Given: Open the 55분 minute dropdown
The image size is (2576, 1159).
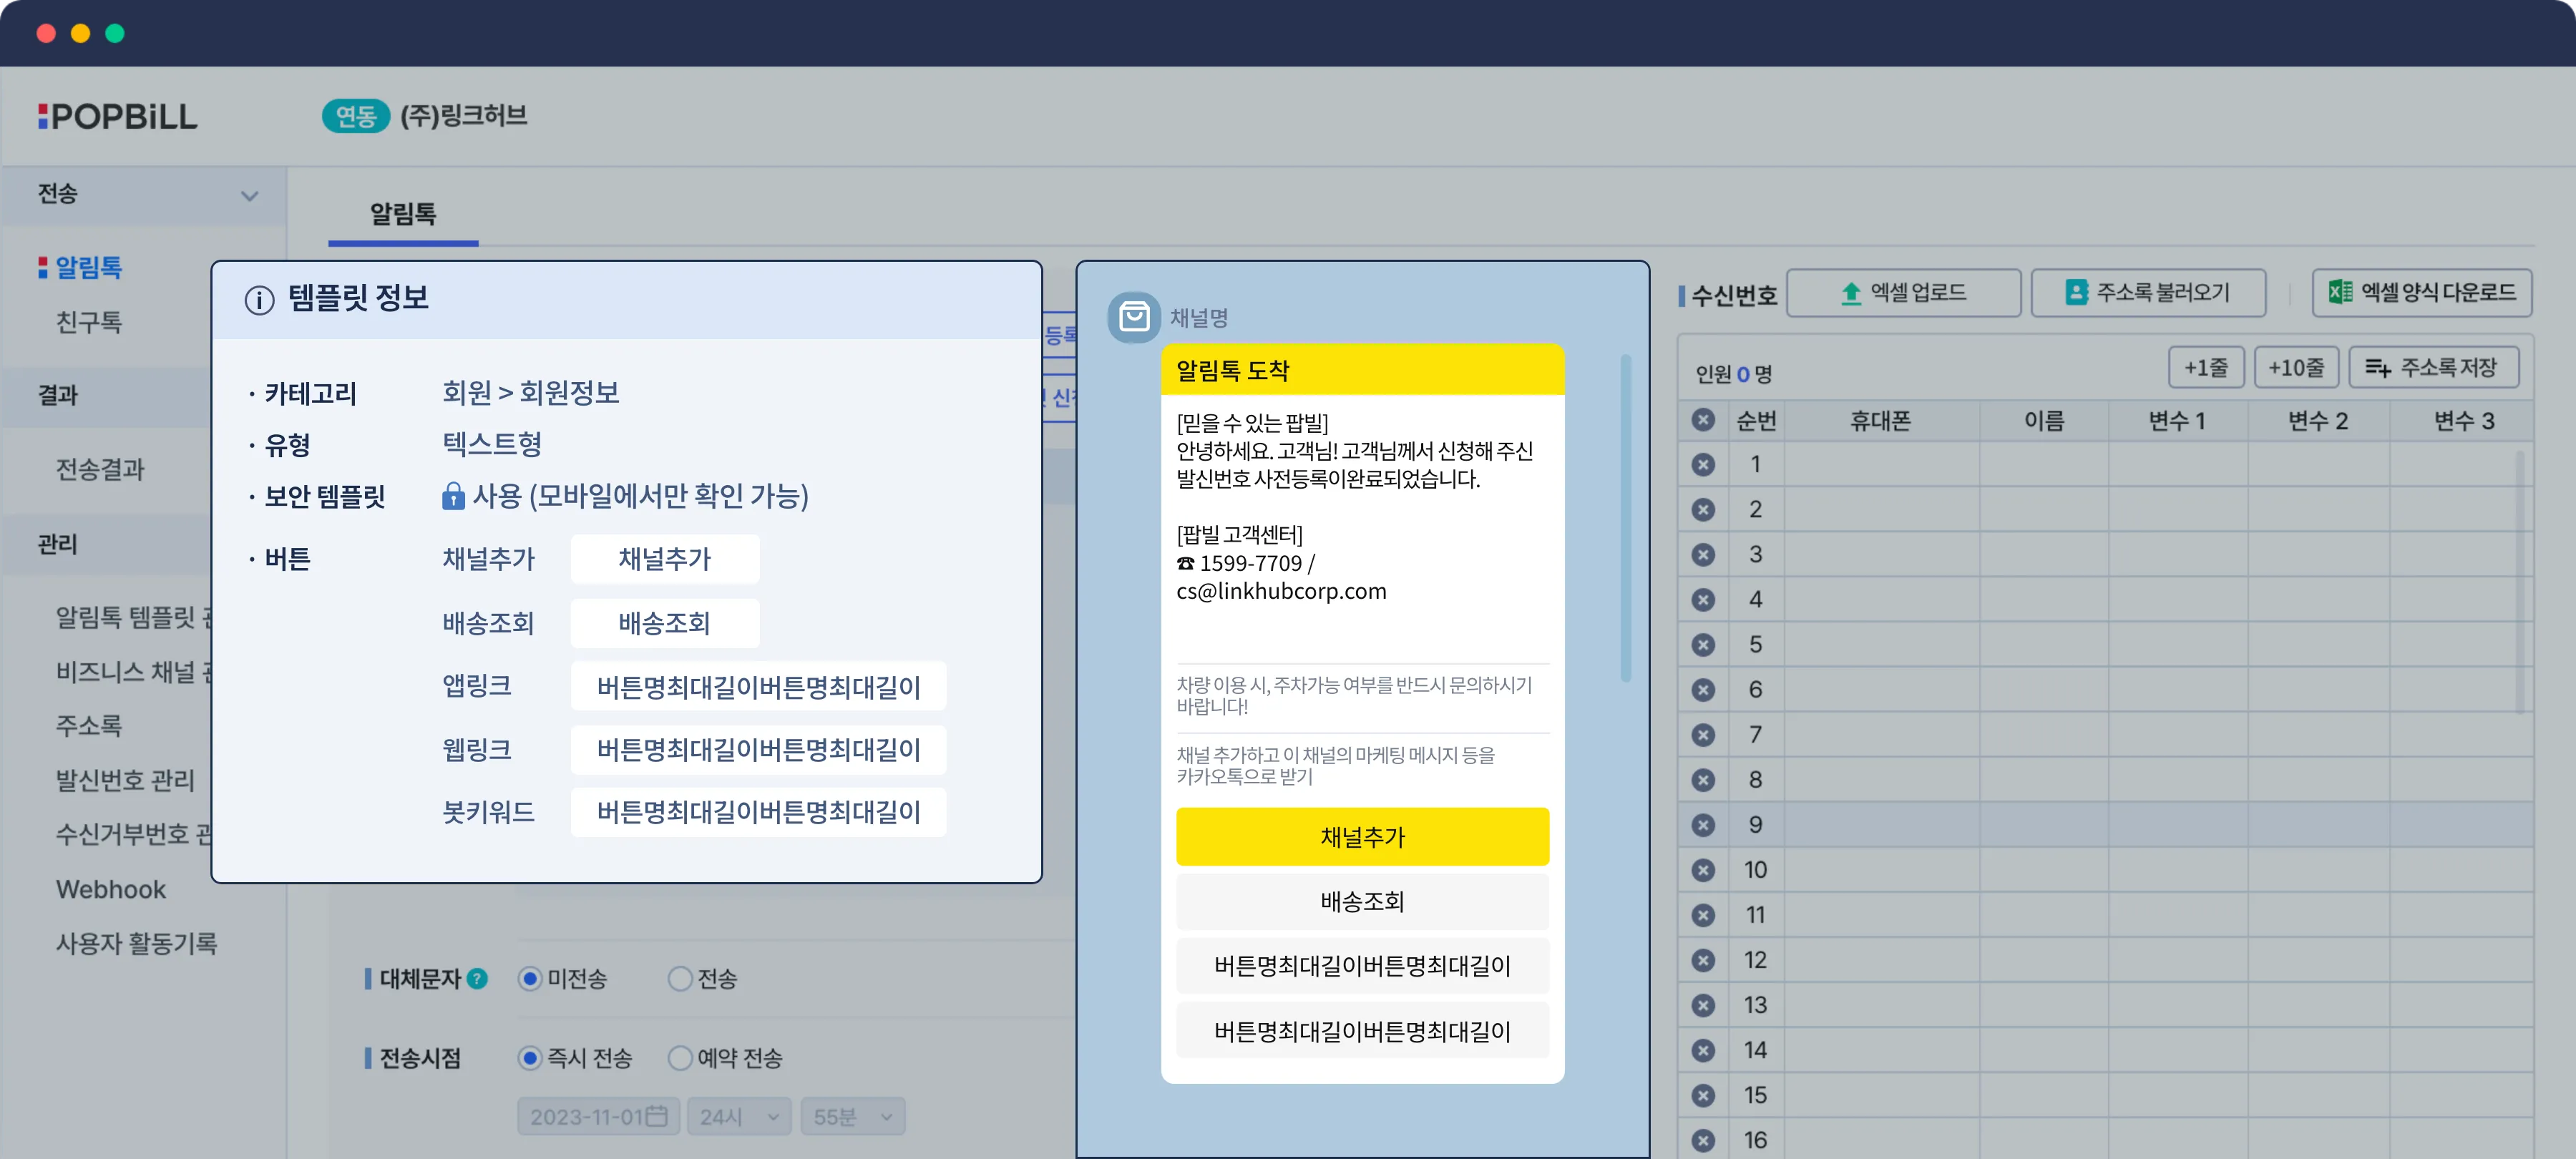Looking at the screenshot, I should (853, 1116).
